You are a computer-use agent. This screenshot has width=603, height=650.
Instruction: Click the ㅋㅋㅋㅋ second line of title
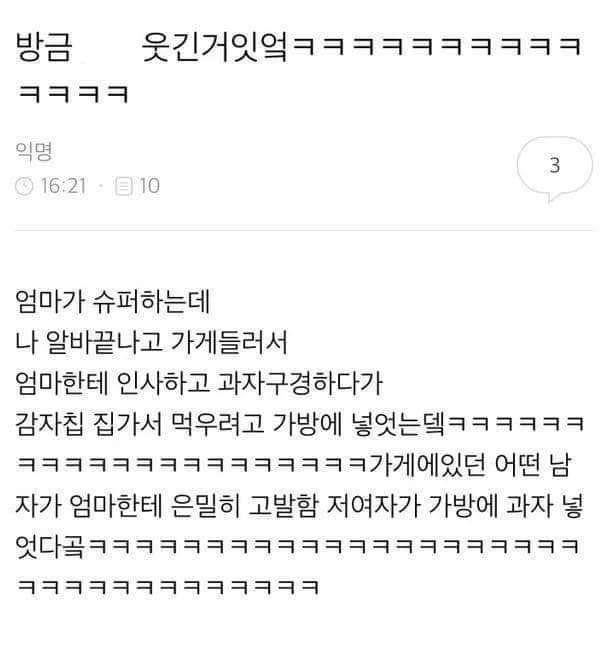coord(73,94)
